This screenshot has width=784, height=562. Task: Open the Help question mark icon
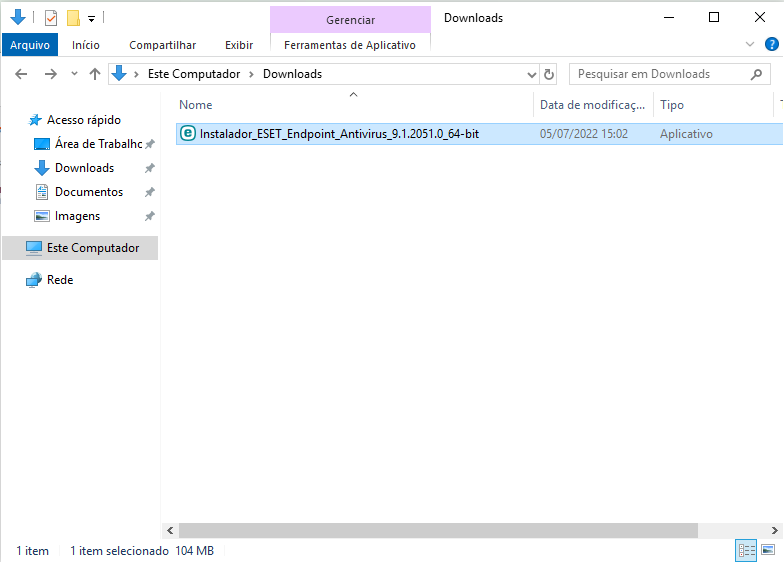pos(772,45)
